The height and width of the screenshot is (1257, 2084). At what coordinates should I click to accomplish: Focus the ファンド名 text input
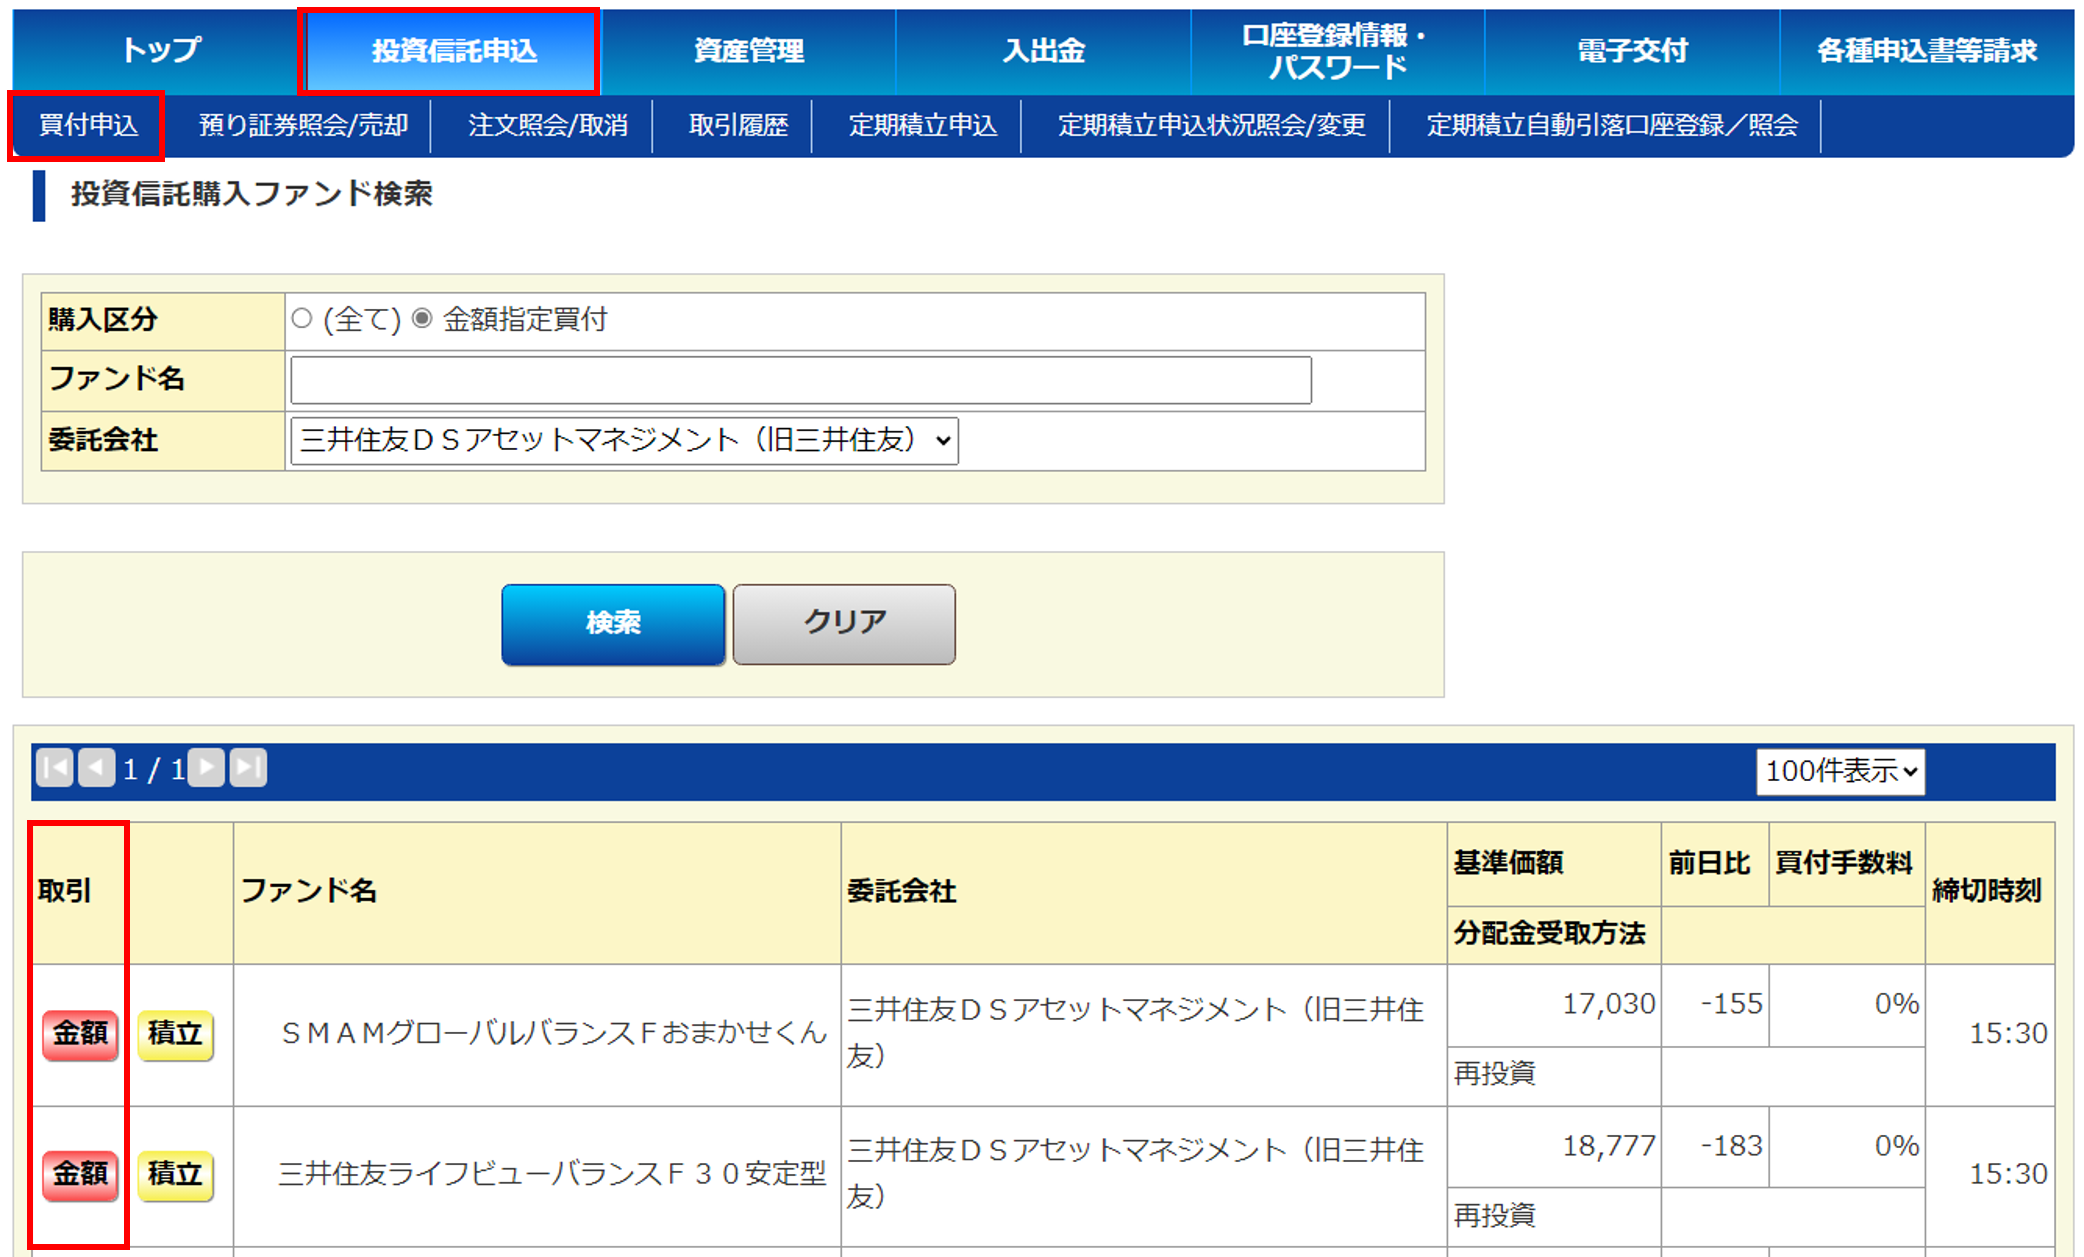(801, 380)
